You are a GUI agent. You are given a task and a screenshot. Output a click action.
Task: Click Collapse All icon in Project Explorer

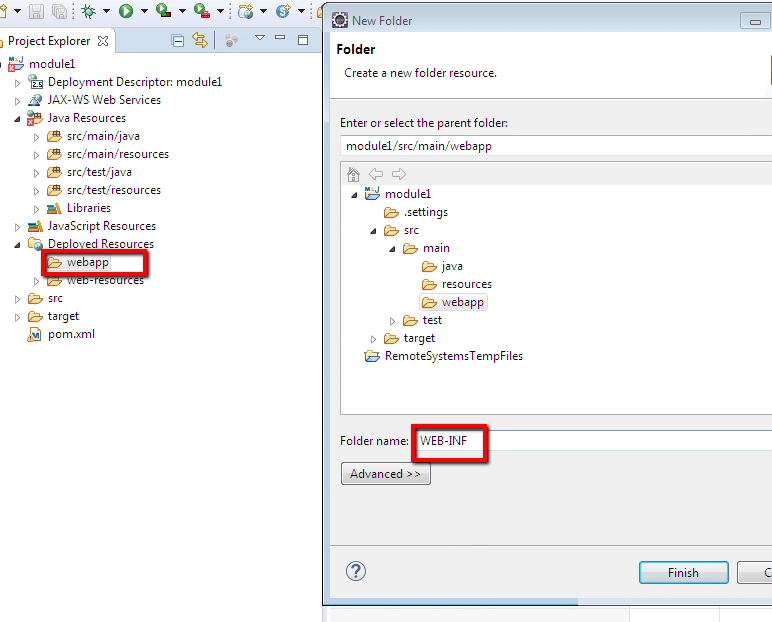178,41
